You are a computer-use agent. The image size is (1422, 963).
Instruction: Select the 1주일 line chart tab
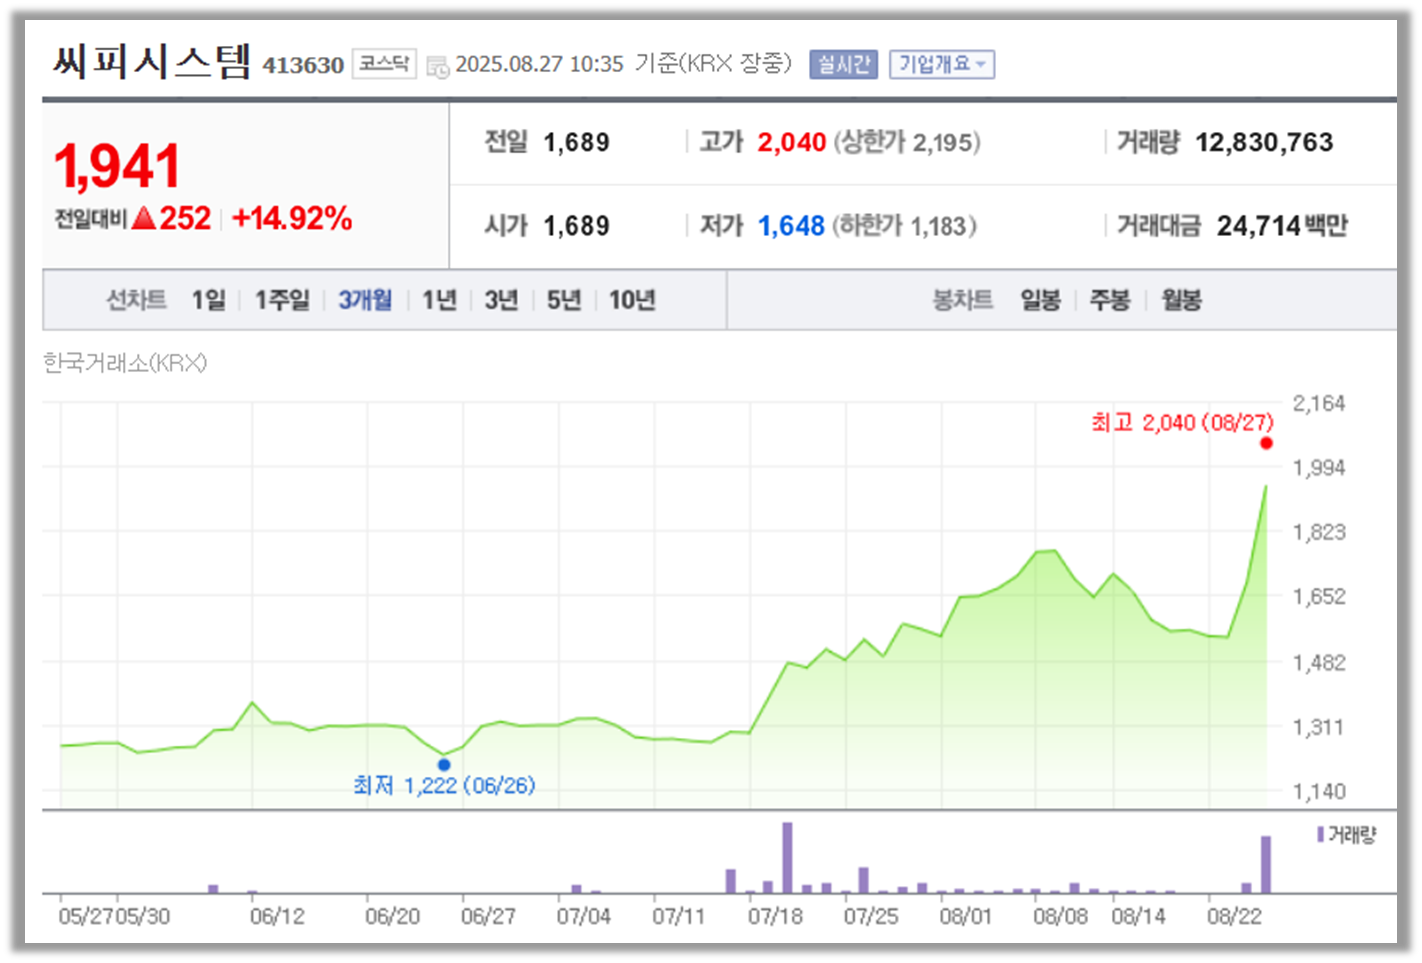tap(282, 300)
